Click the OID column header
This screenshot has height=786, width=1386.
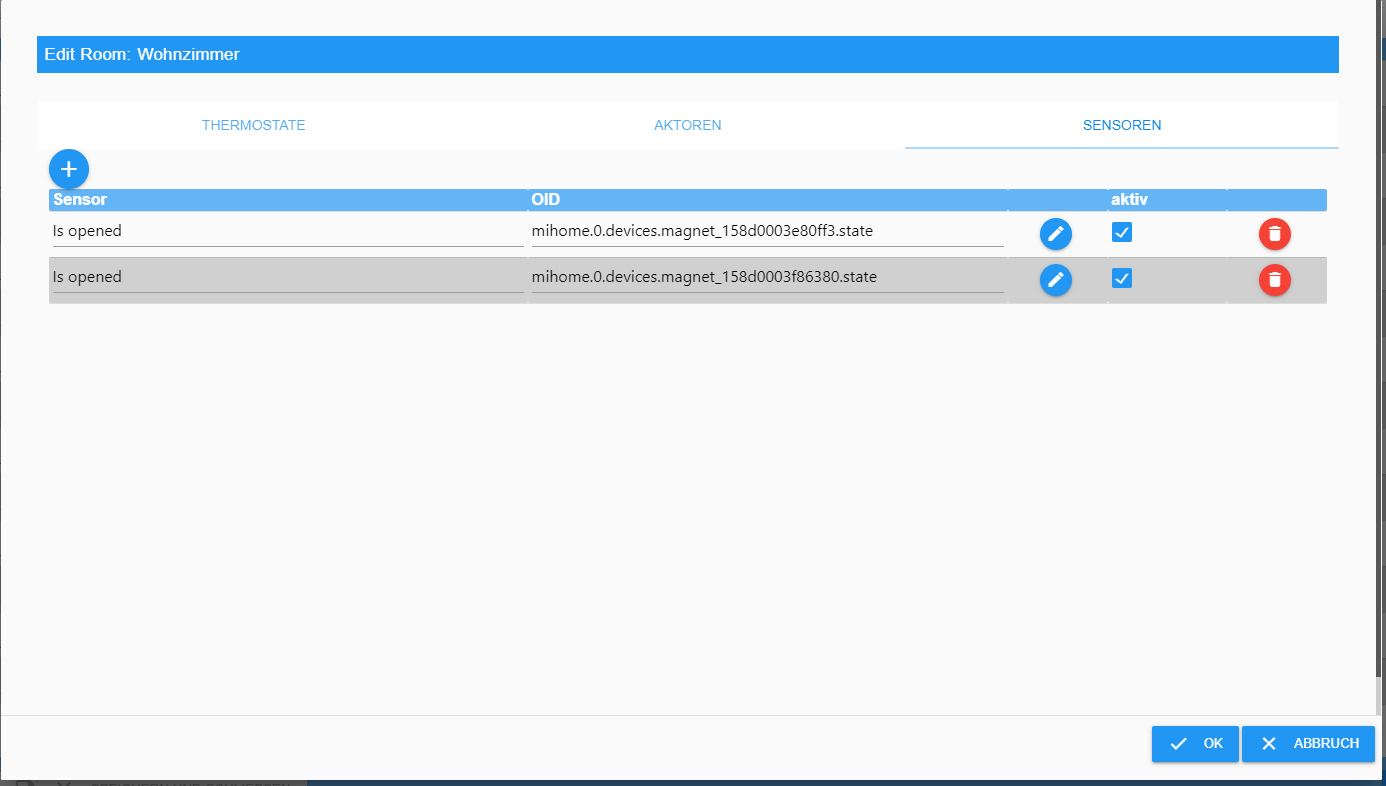[768, 200]
